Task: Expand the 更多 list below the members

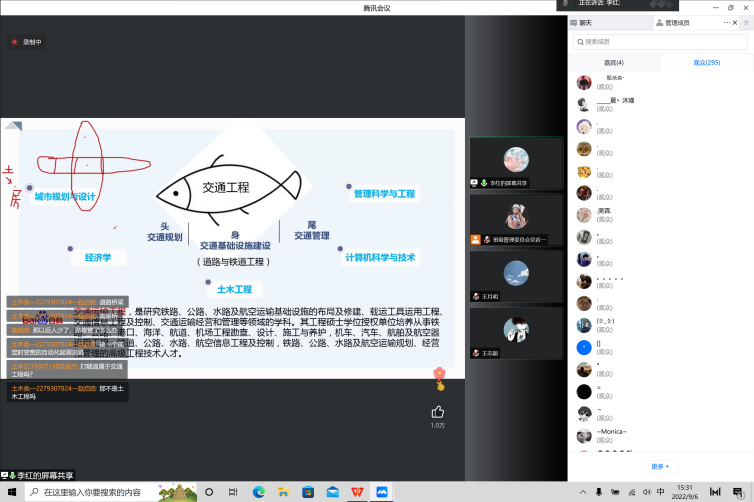Action: pos(659,466)
